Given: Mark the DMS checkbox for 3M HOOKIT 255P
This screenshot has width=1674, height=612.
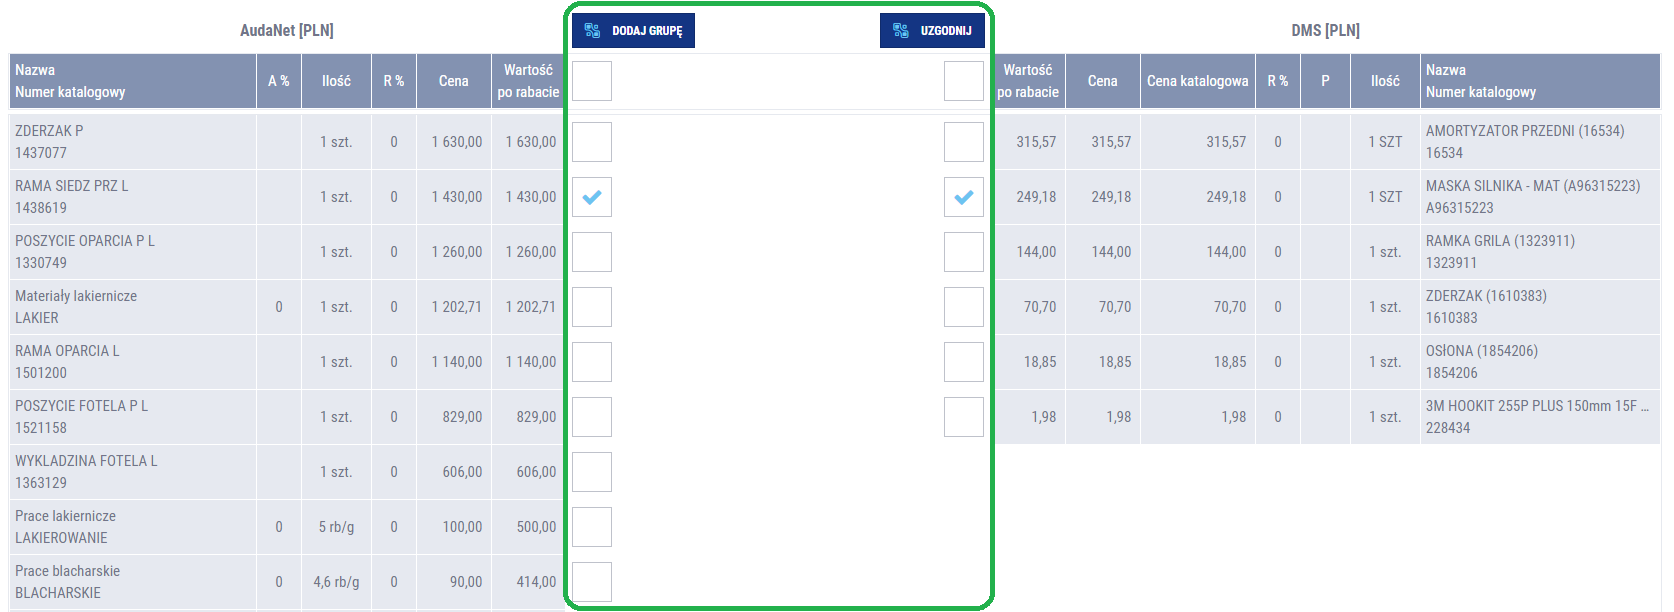Looking at the screenshot, I should click(x=963, y=417).
